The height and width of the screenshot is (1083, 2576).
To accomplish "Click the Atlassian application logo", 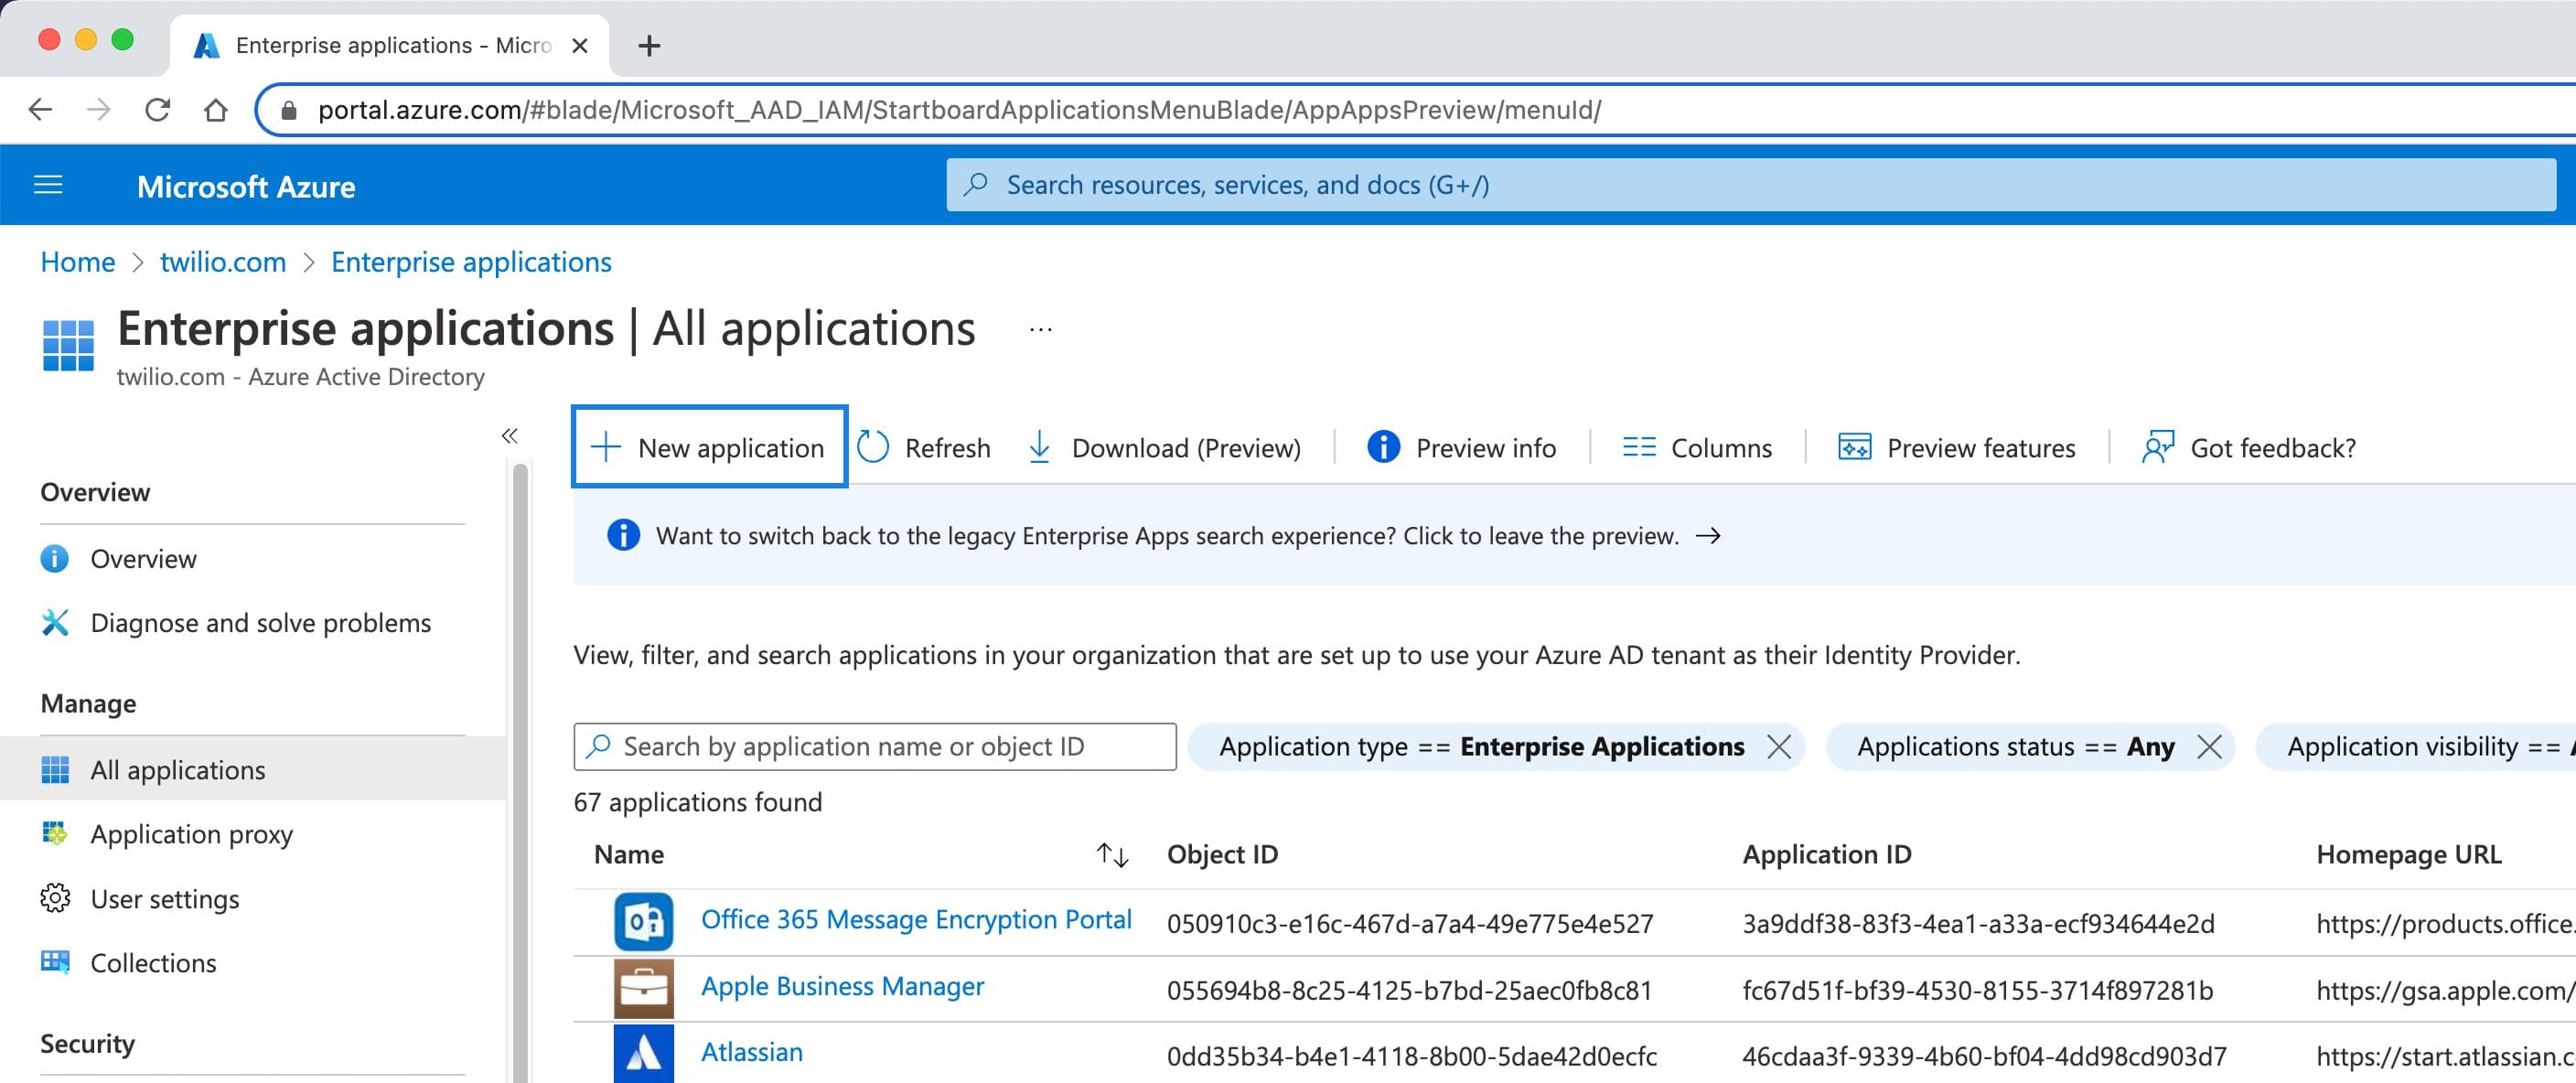I will [x=643, y=1052].
